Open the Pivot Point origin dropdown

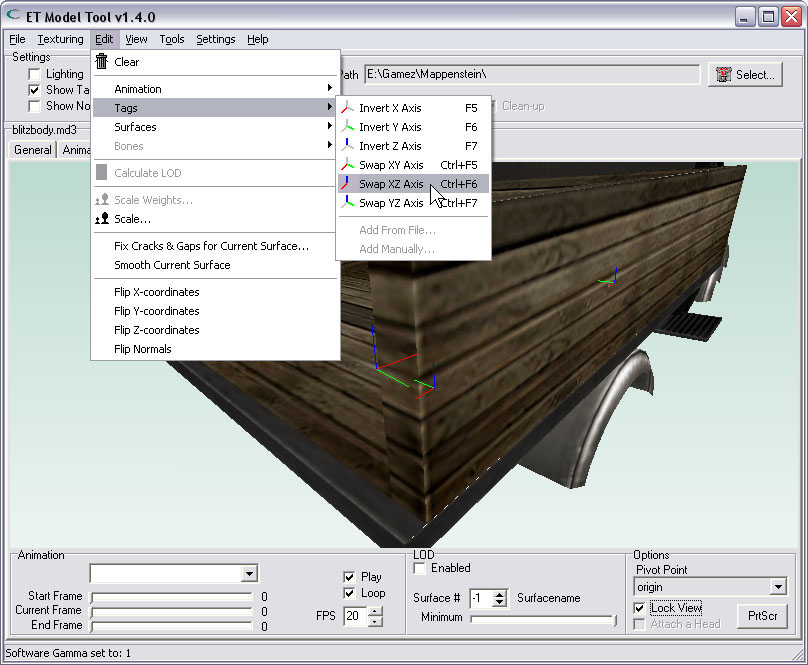(x=778, y=587)
